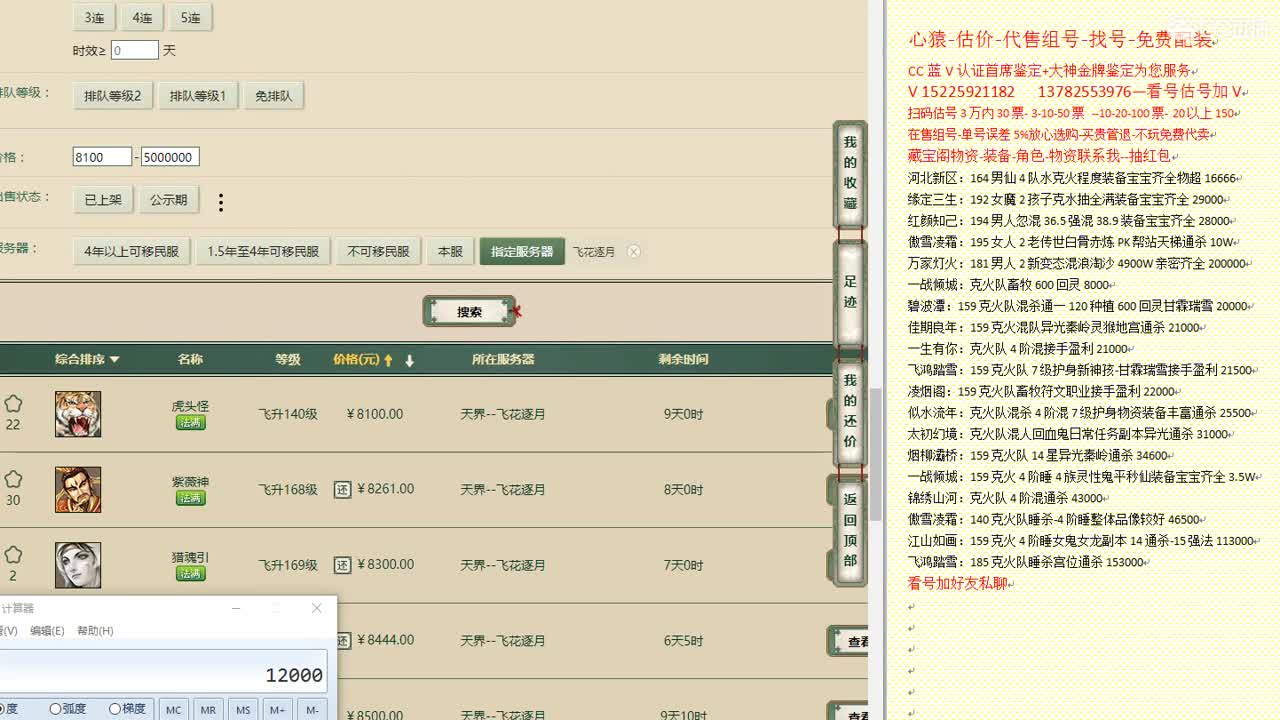
Task: Click 查看 button for ¥8444.00 listing
Action: [849, 642]
